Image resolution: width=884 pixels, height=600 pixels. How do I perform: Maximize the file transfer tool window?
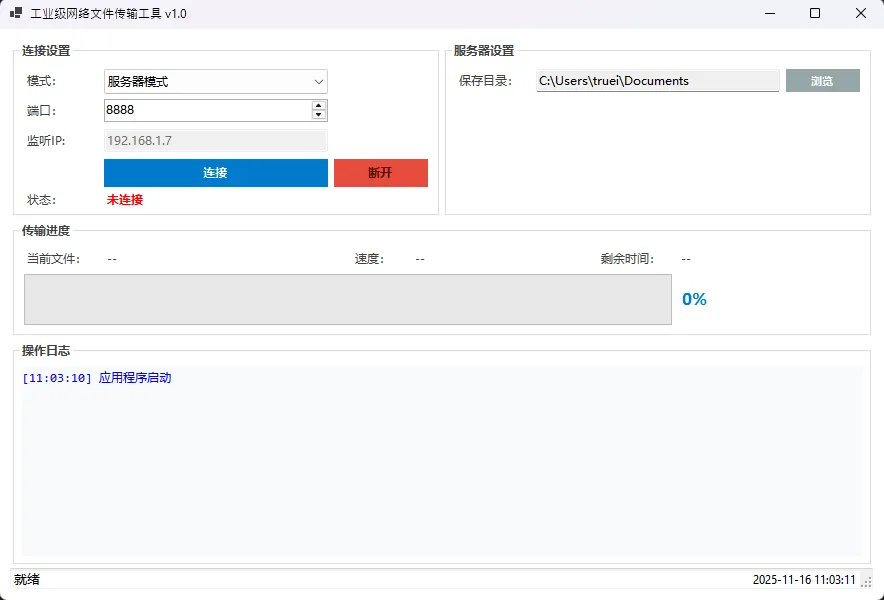click(815, 14)
